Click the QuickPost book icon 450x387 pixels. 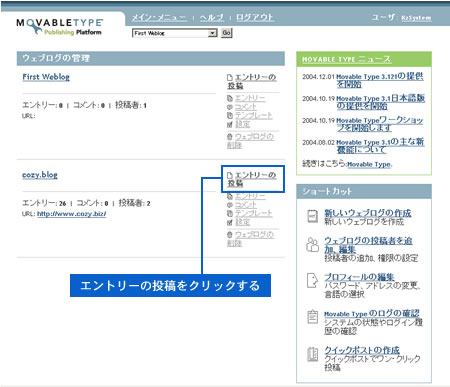click(312, 354)
